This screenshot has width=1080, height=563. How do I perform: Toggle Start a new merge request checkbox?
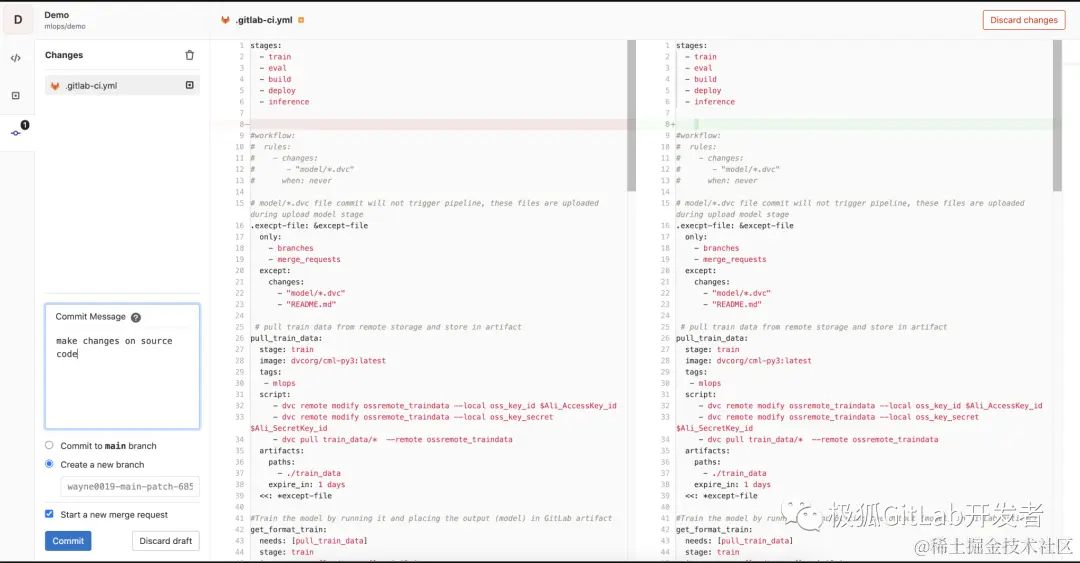click(49, 513)
